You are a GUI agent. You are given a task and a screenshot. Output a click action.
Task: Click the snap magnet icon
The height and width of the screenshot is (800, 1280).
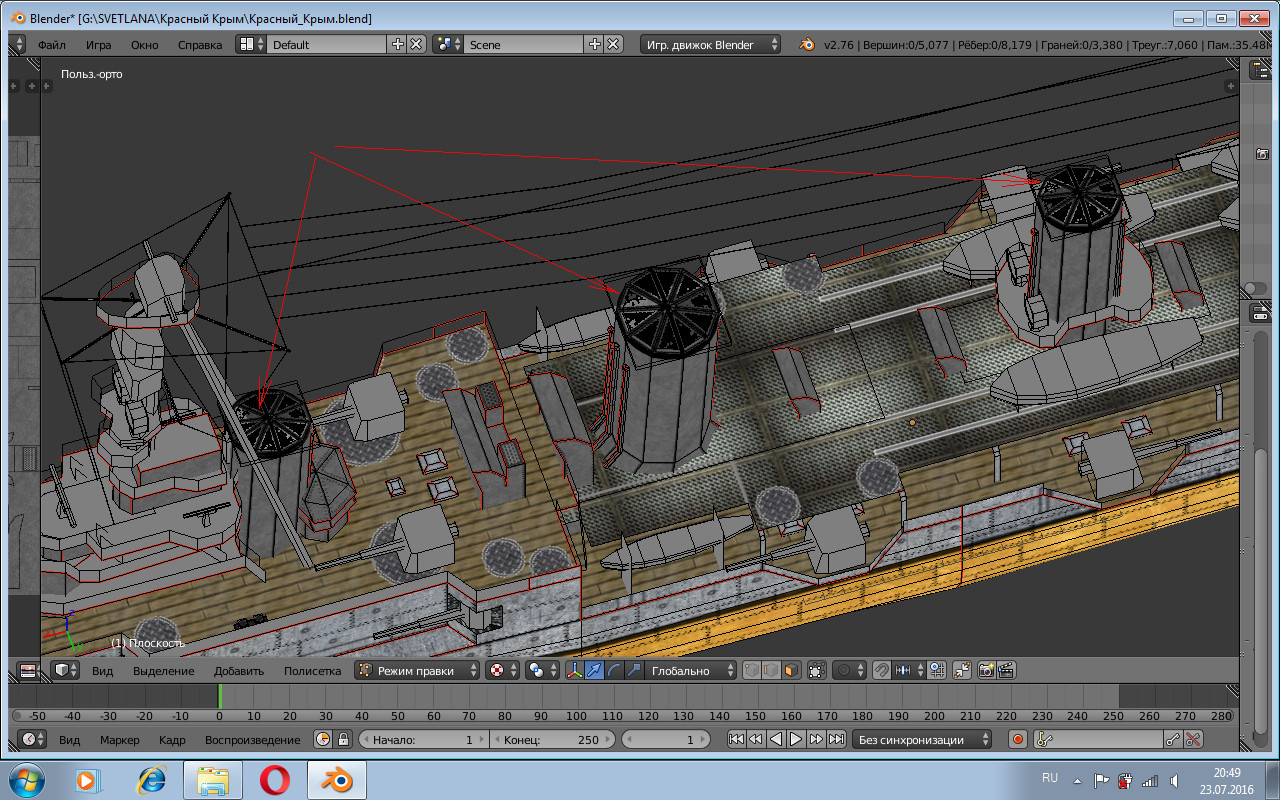pos(882,671)
